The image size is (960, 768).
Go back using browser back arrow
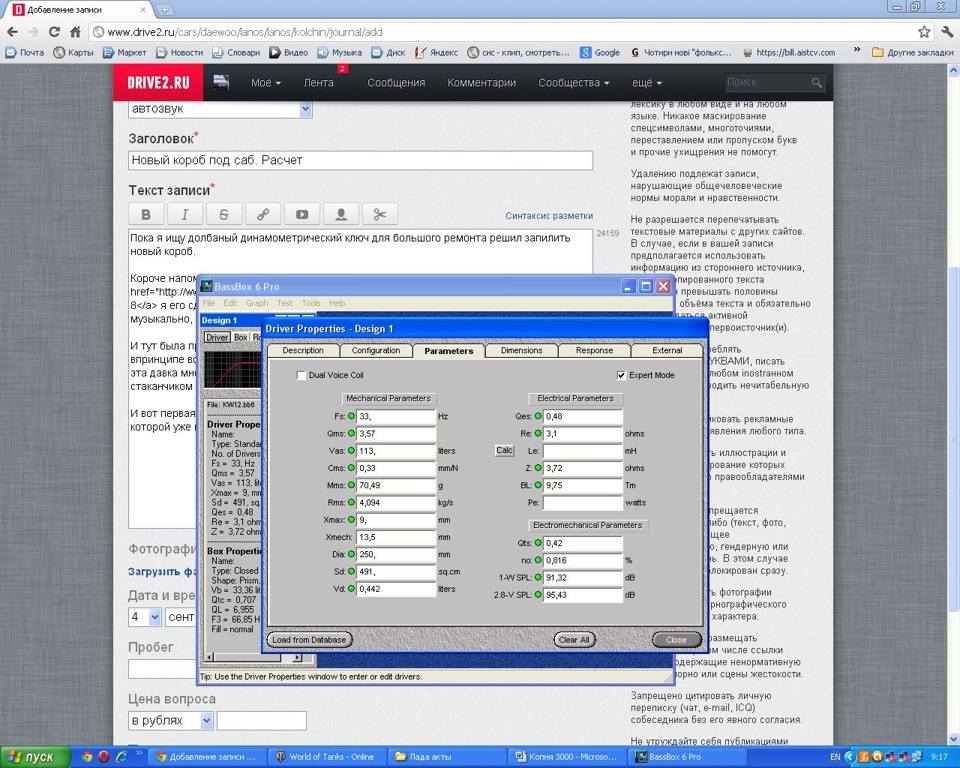click(12, 32)
